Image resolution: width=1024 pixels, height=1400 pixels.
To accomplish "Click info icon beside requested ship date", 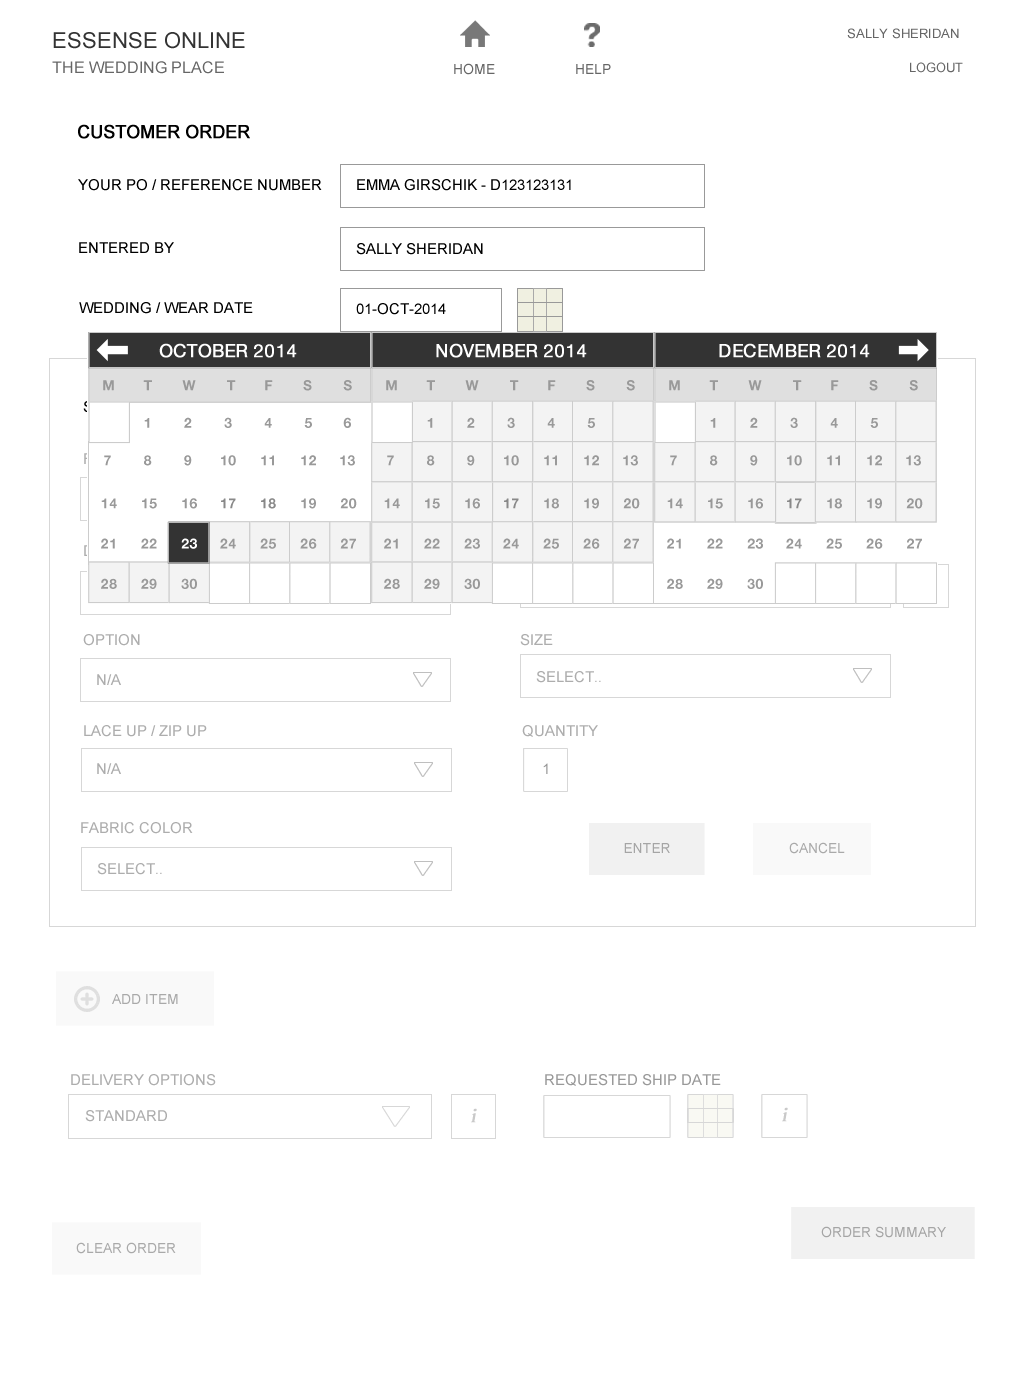I will (784, 1116).
